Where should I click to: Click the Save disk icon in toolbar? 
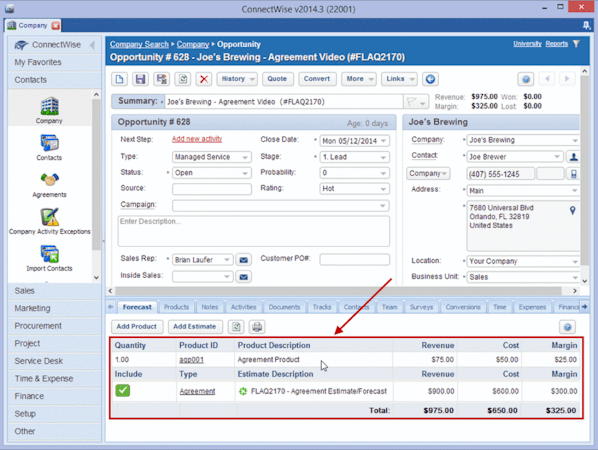pos(140,79)
